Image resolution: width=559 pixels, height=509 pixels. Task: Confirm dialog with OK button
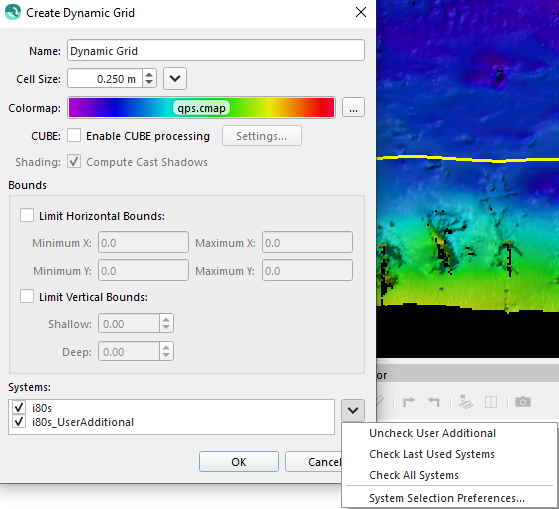click(239, 462)
